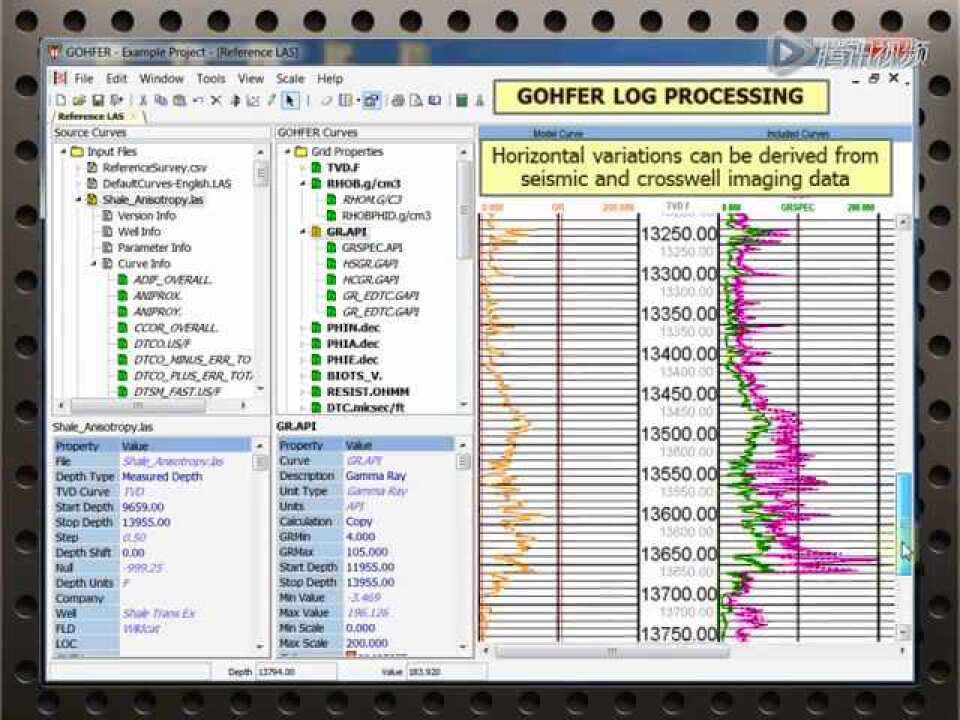Screen dimensions: 960x720
Task: Select GRSPEC.API under GR.API
Action: click(x=372, y=247)
